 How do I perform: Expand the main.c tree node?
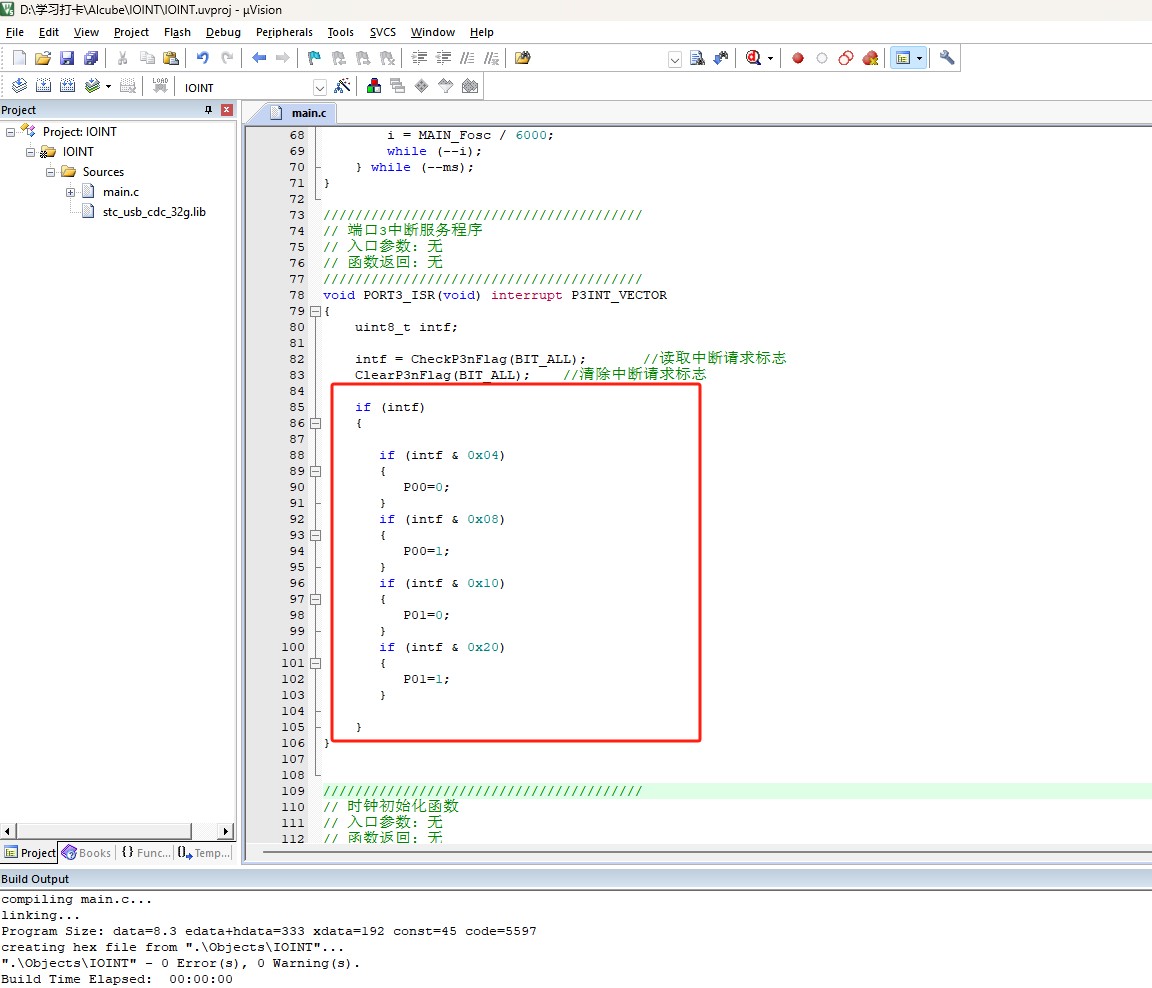point(71,192)
